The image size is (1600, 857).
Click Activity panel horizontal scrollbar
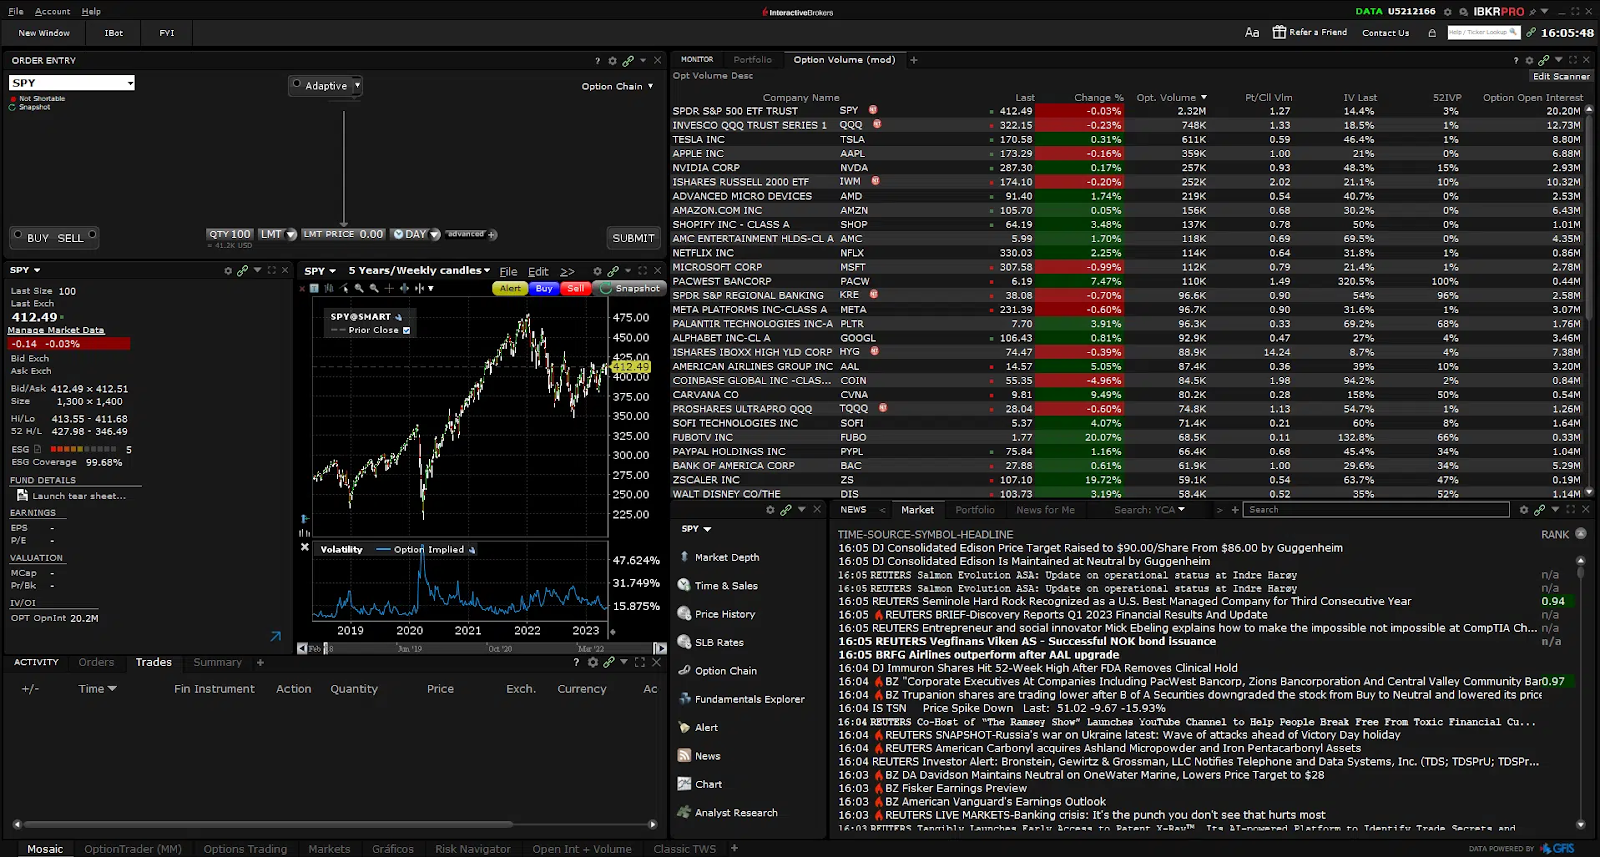tap(267, 825)
